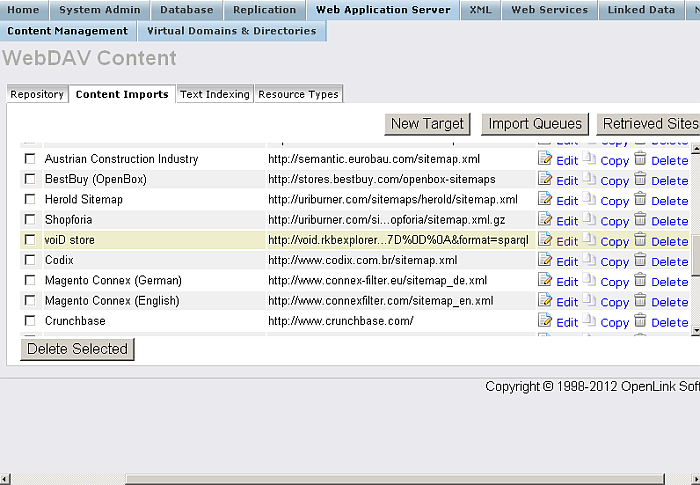This screenshot has width=700, height=485.
Task: Click Copy link for Magento Connex (German)
Action: (614, 282)
